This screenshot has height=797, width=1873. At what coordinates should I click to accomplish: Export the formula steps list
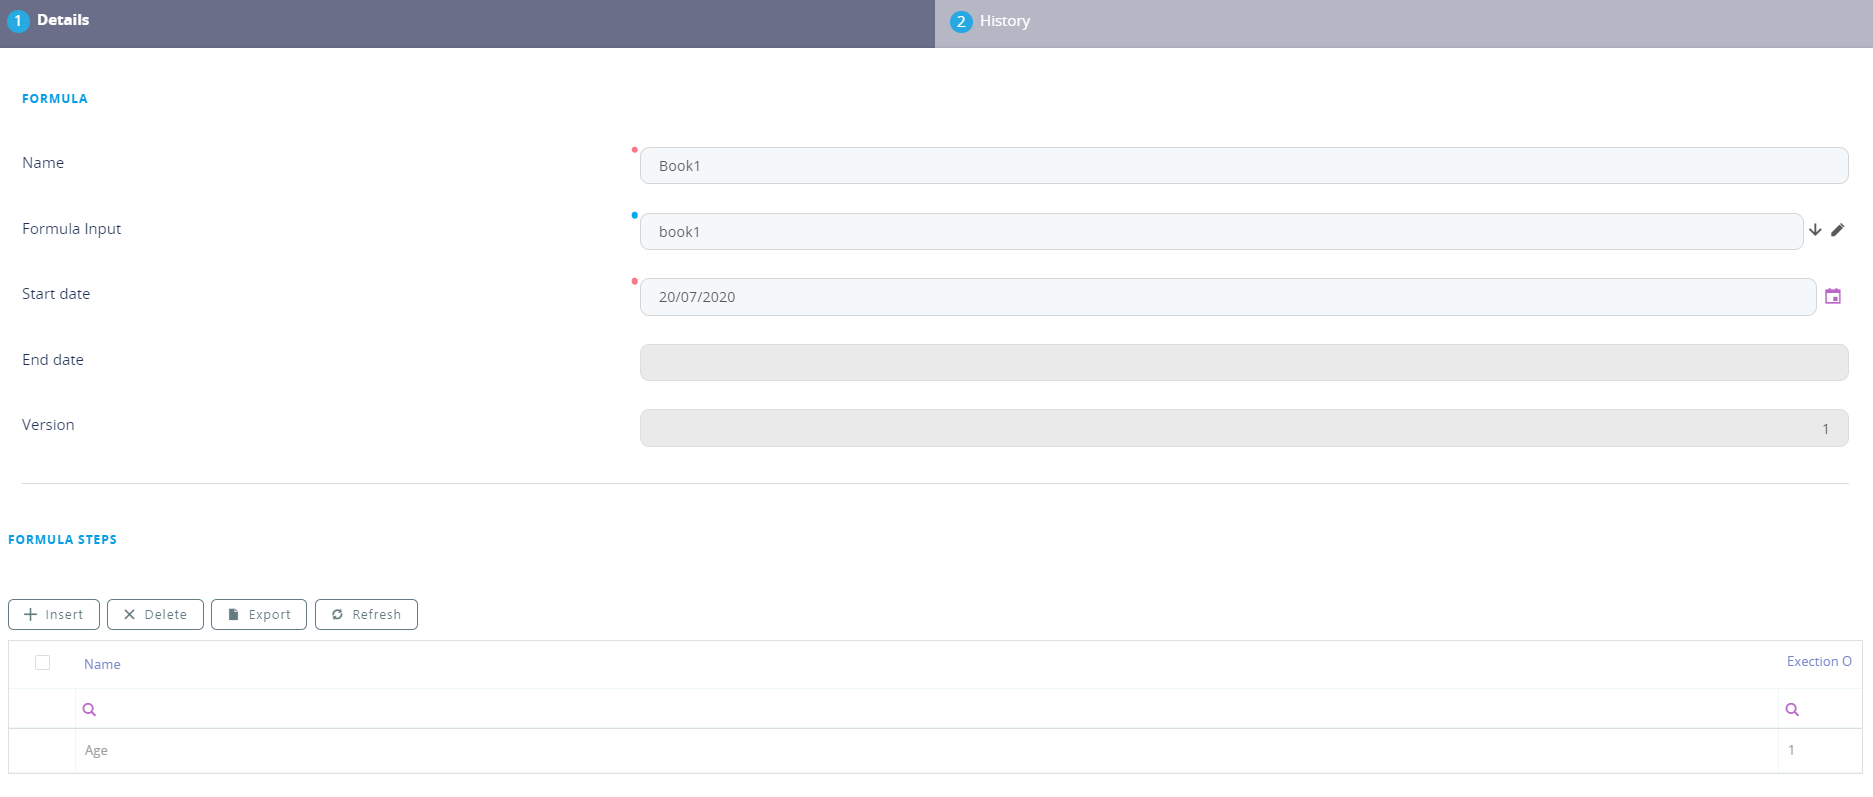259,614
